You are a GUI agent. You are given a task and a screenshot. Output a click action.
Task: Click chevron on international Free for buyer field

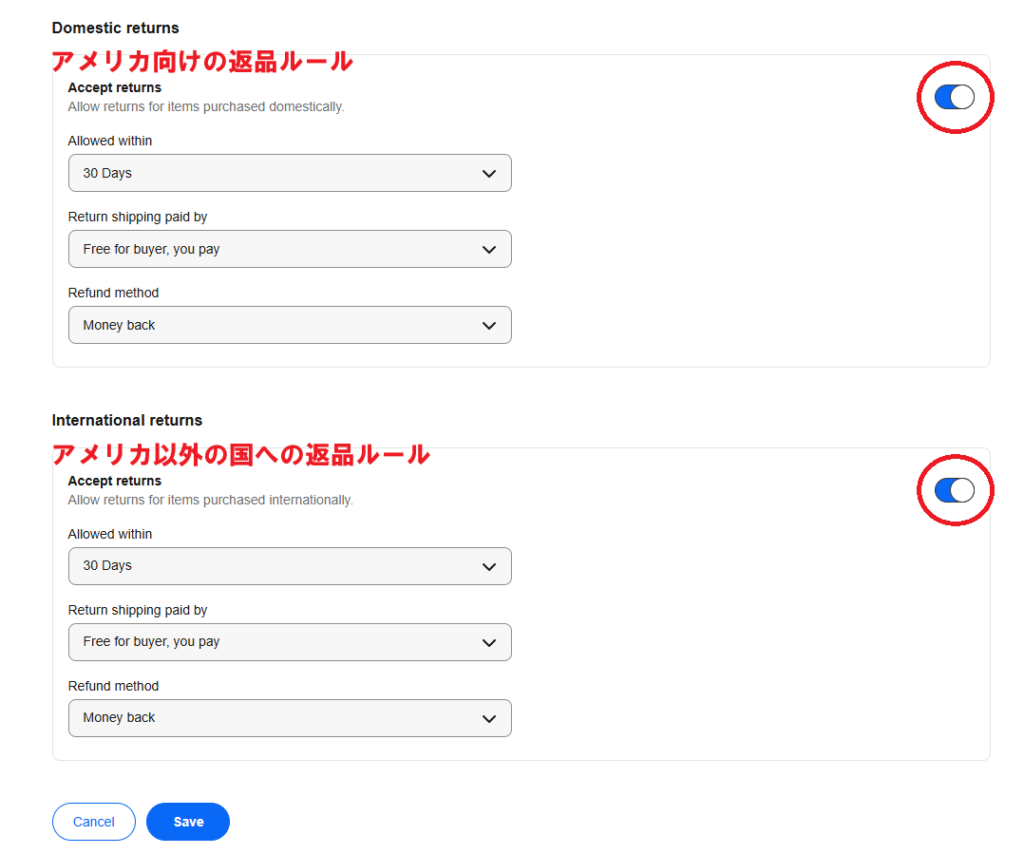(x=488, y=642)
